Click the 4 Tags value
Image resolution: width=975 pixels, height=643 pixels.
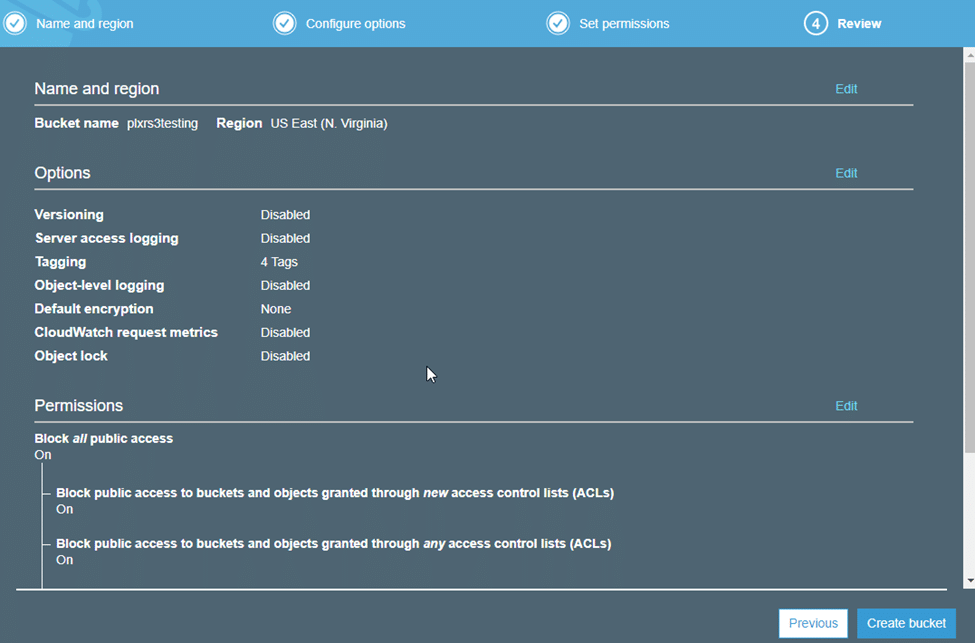(279, 262)
